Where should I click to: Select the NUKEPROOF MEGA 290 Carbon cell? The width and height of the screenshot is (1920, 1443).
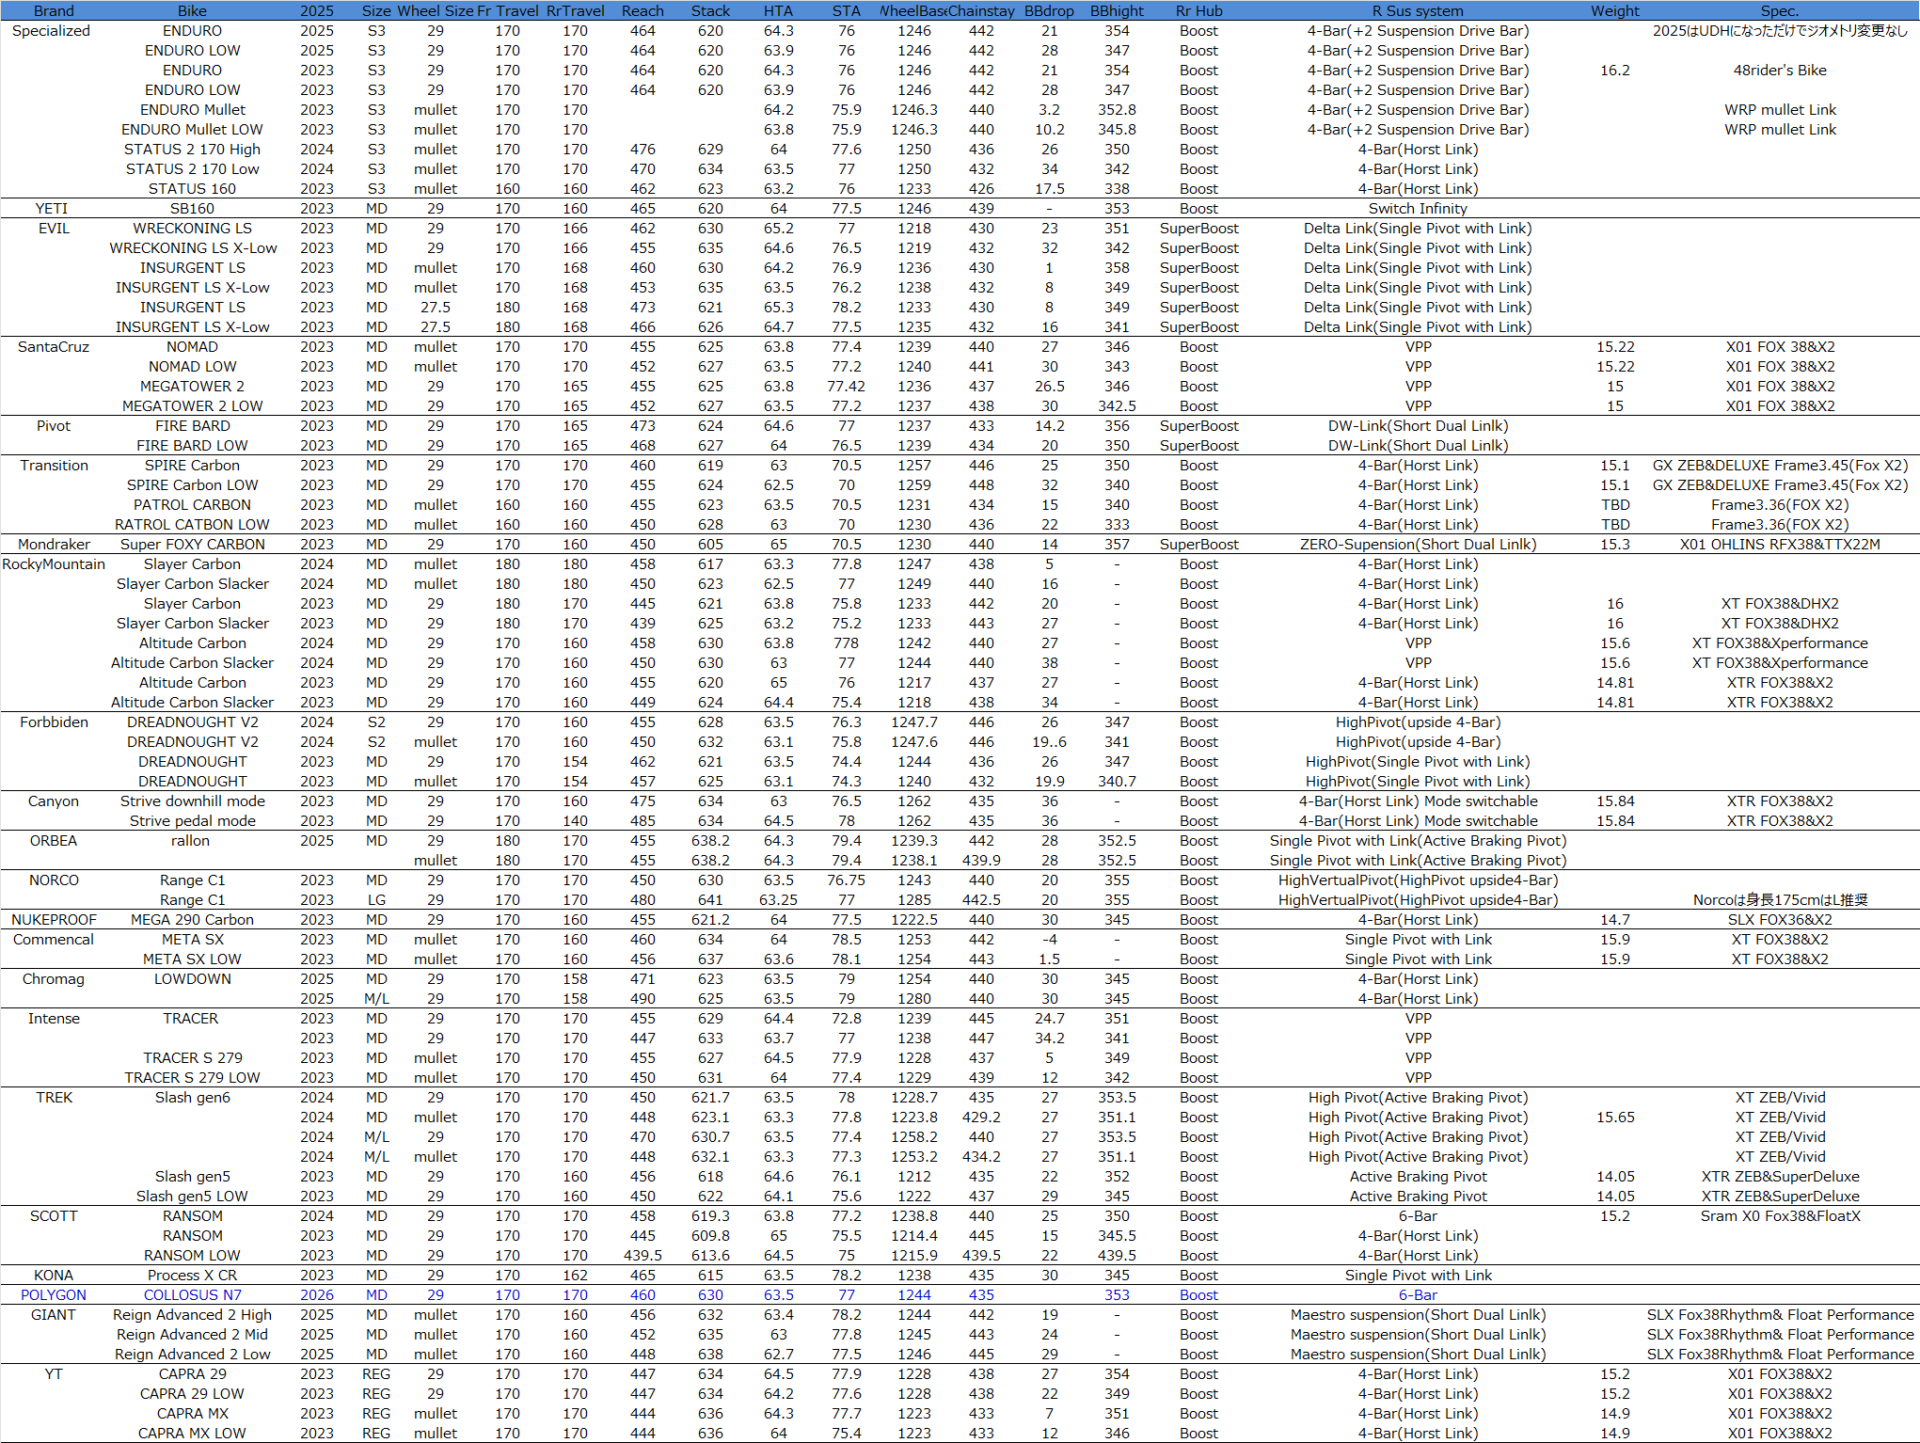192,920
